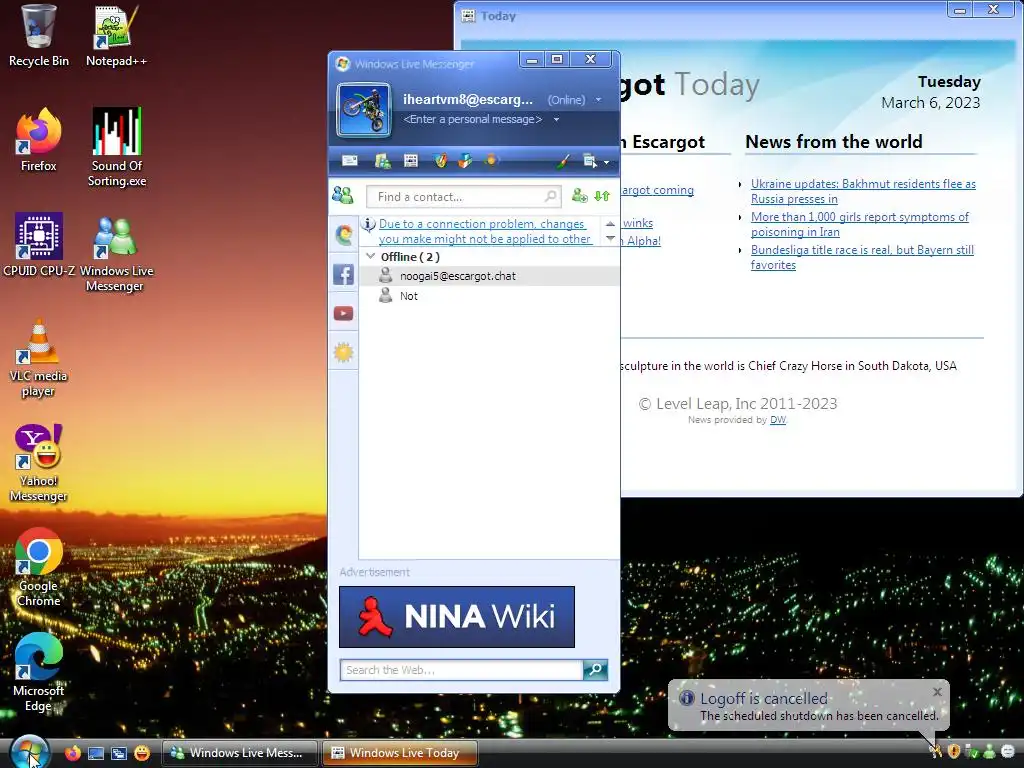
Task: Click the shield safety toolbar icon
Action: tap(441, 161)
